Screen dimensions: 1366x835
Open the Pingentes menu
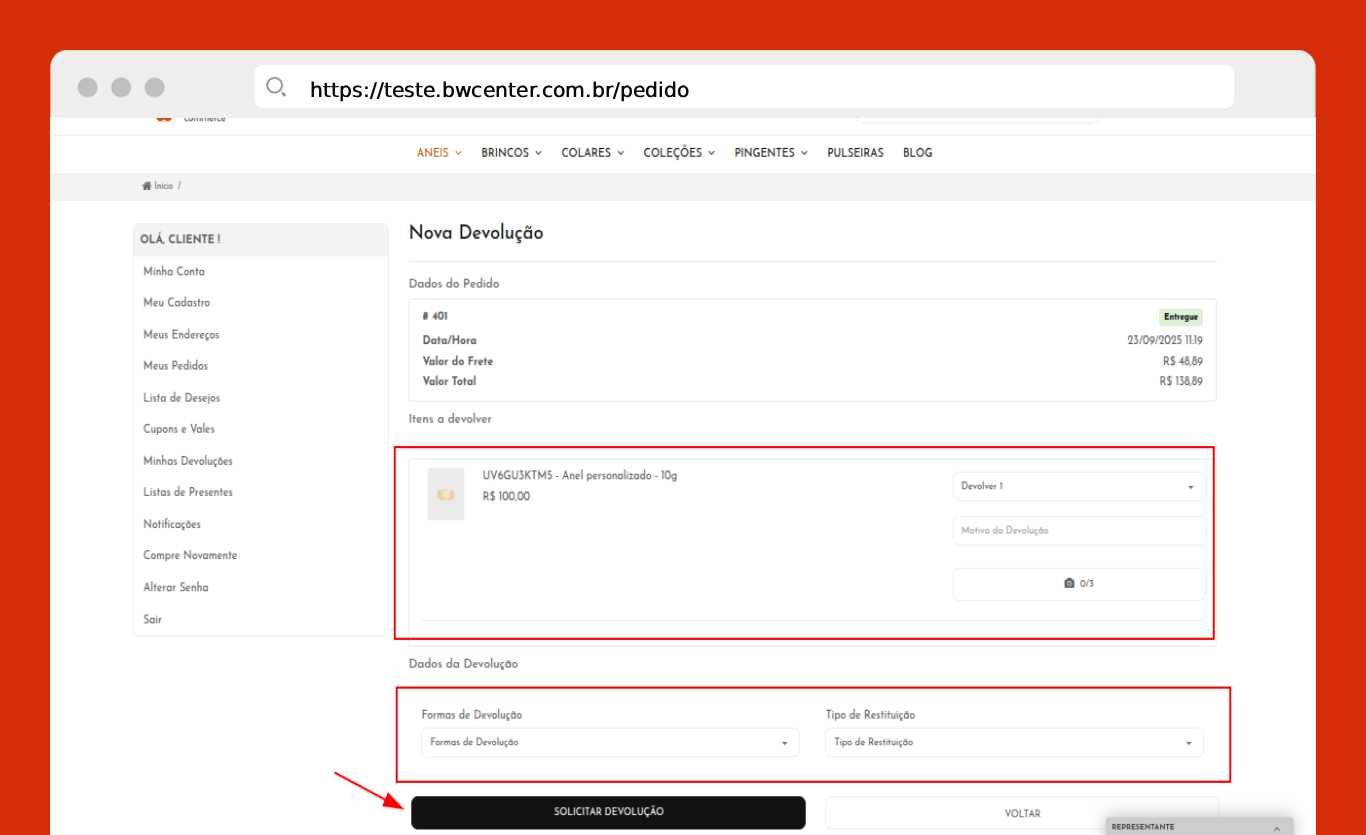pos(770,153)
